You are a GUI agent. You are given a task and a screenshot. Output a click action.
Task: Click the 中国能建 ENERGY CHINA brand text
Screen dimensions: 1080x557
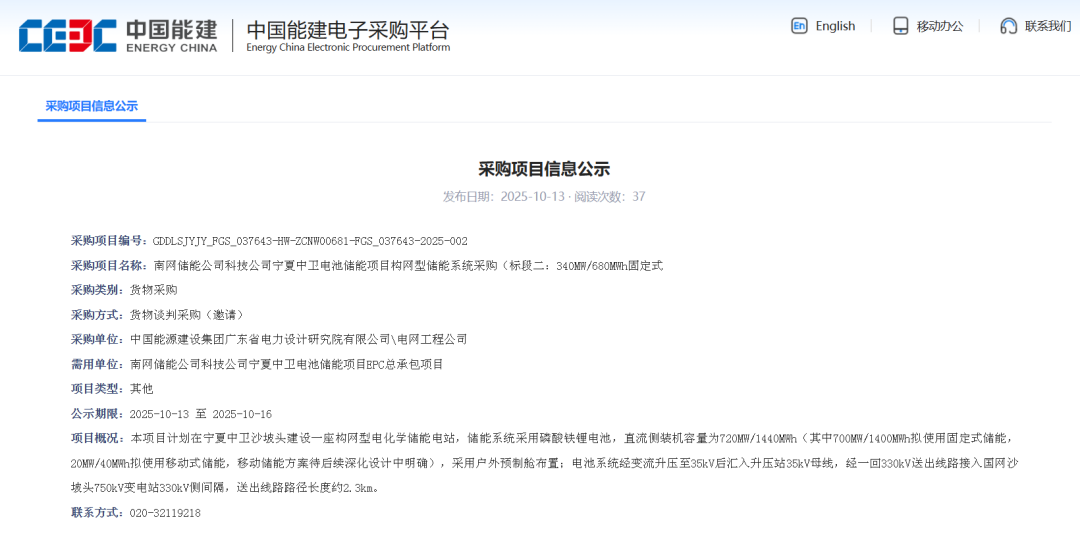[x=171, y=35]
